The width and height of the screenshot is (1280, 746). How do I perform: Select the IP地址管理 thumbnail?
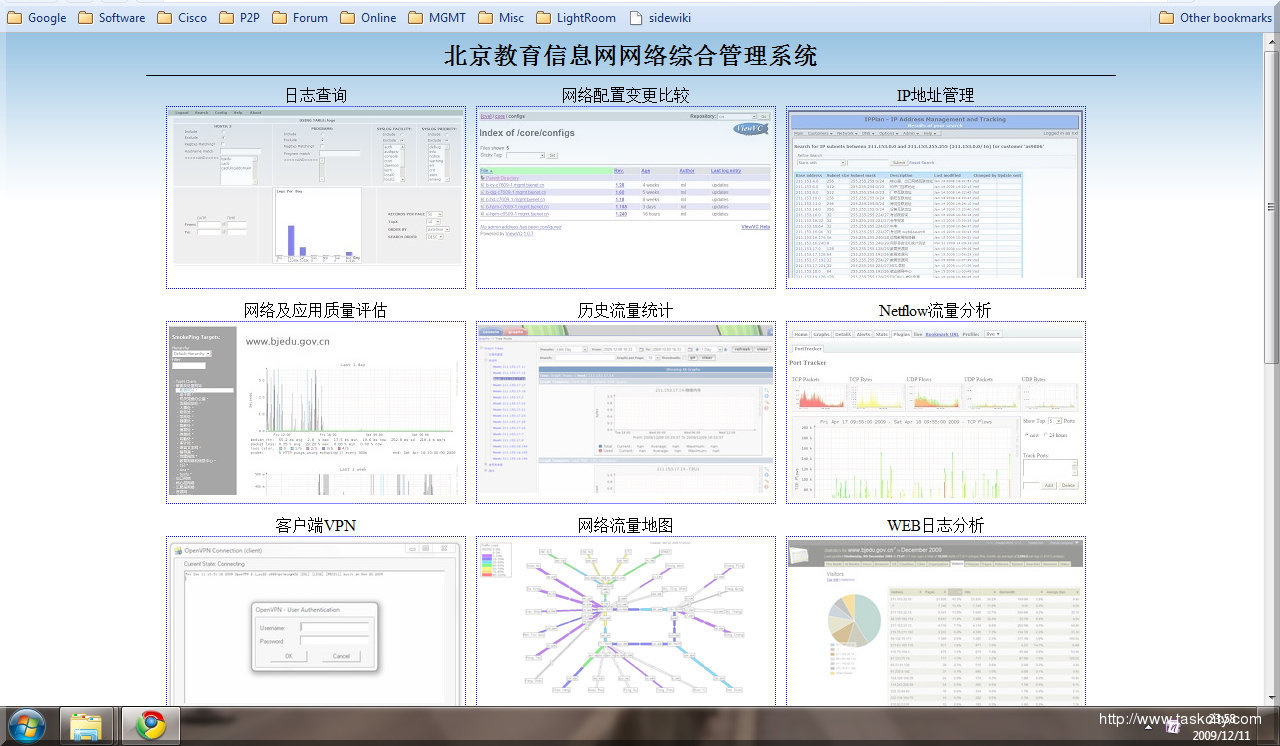click(935, 197)
